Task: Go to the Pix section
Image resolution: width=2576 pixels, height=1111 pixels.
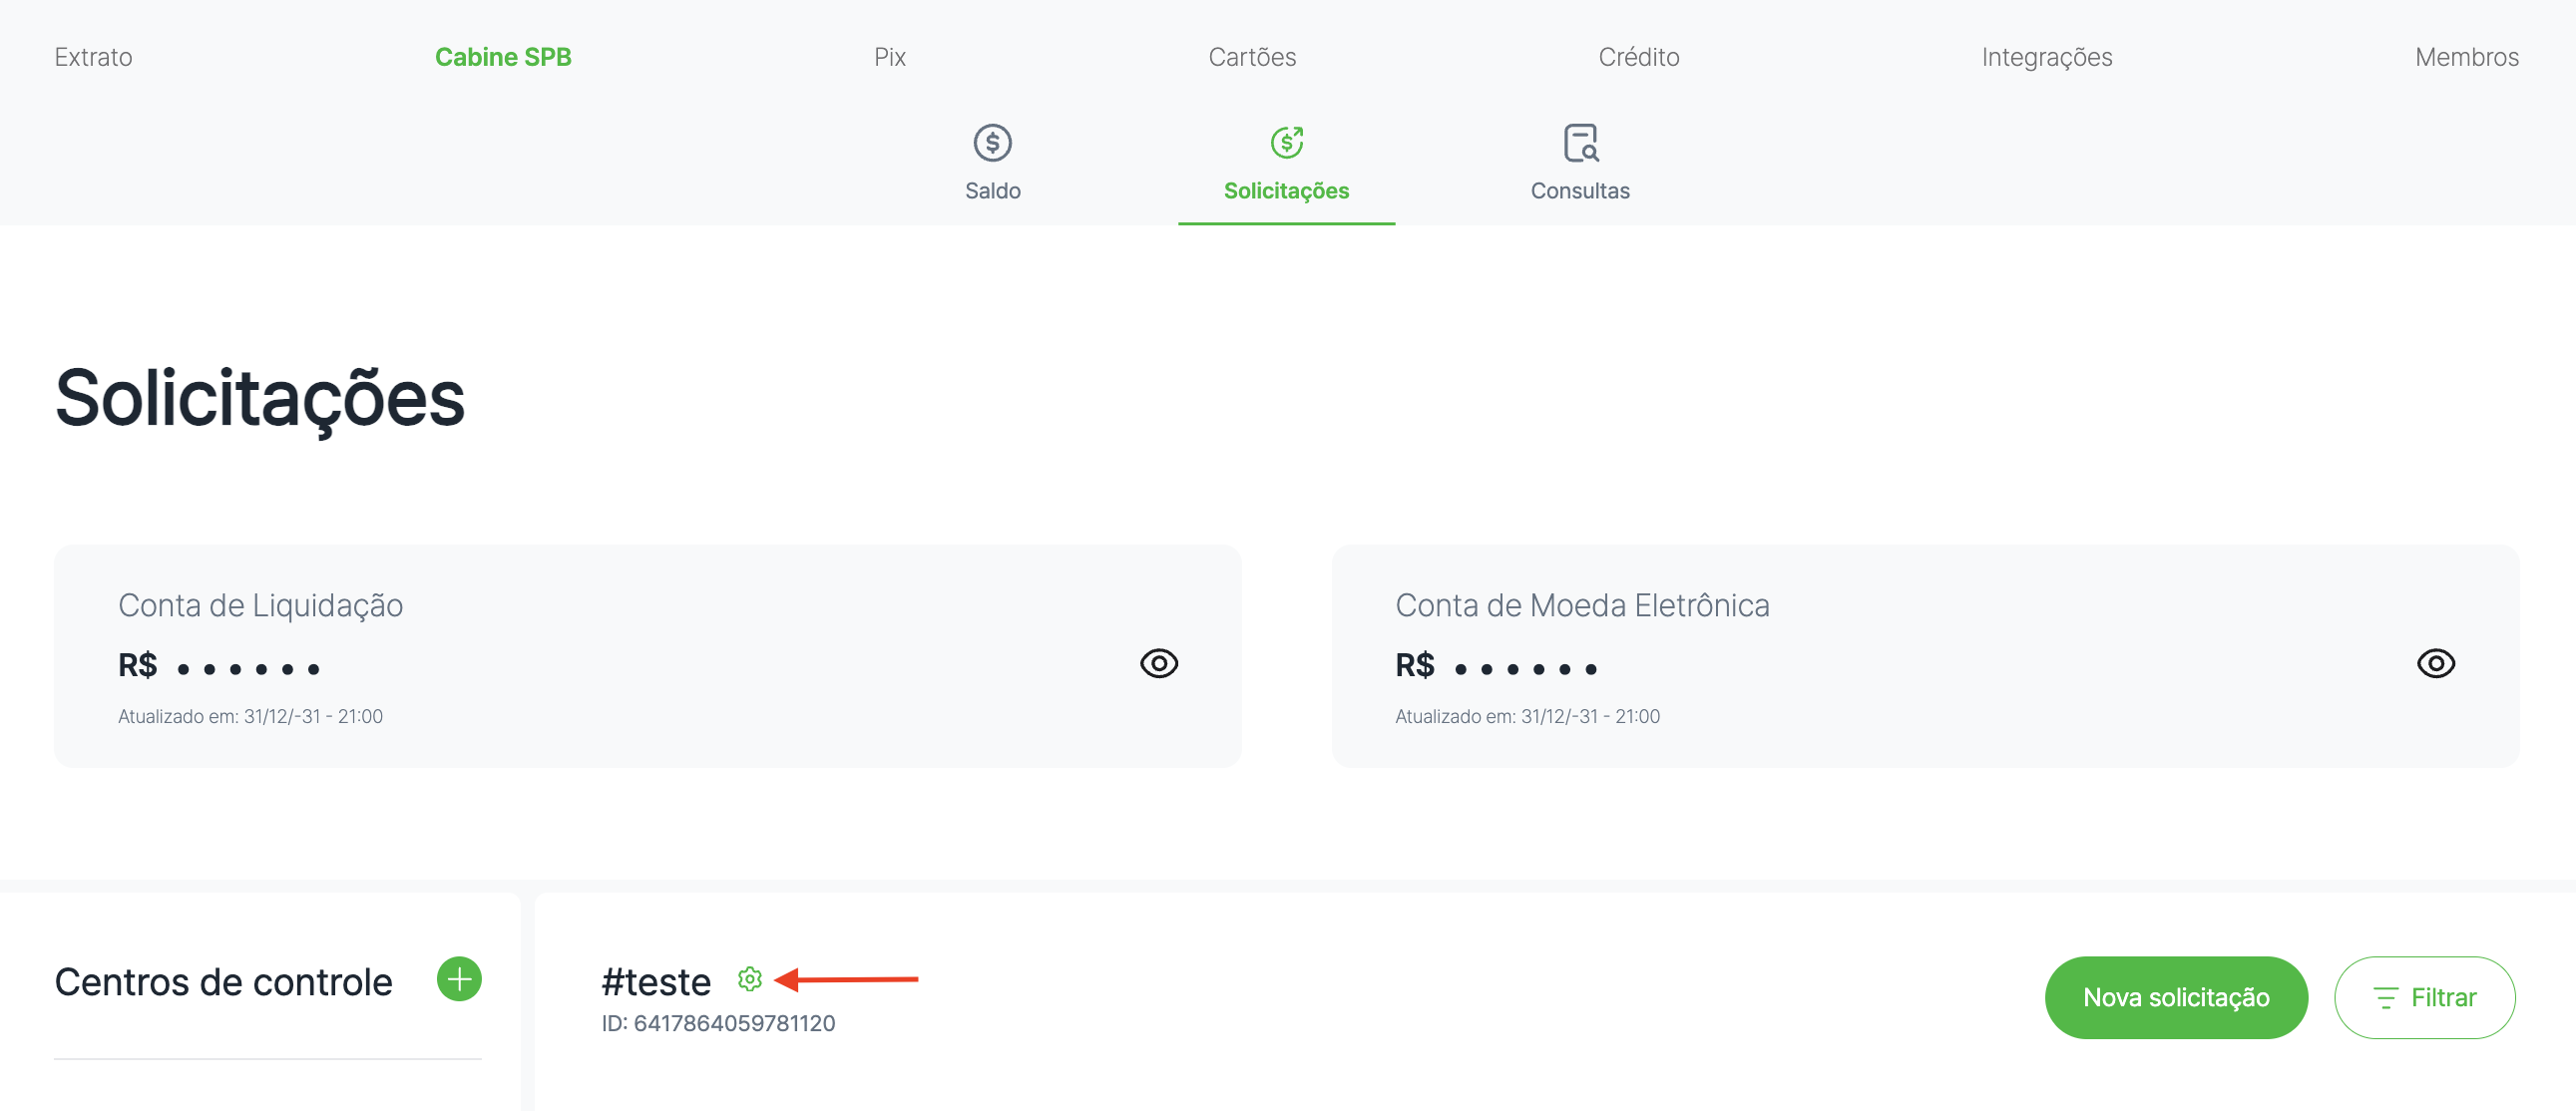Action: [889, 57]
